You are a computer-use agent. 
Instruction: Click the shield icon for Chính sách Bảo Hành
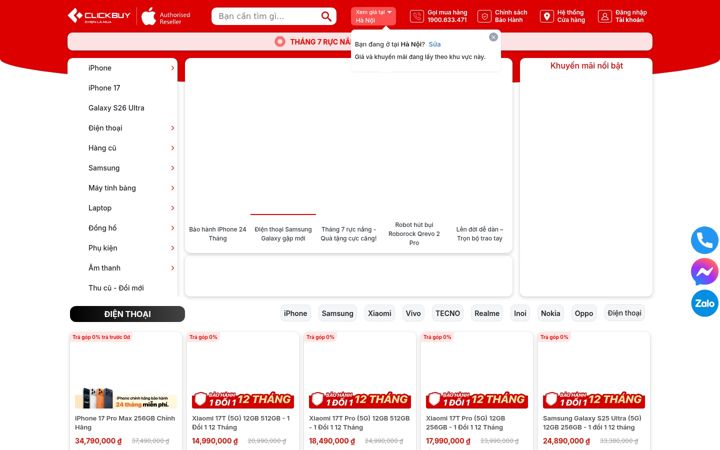pyautogui.click(x=484, y=17)
